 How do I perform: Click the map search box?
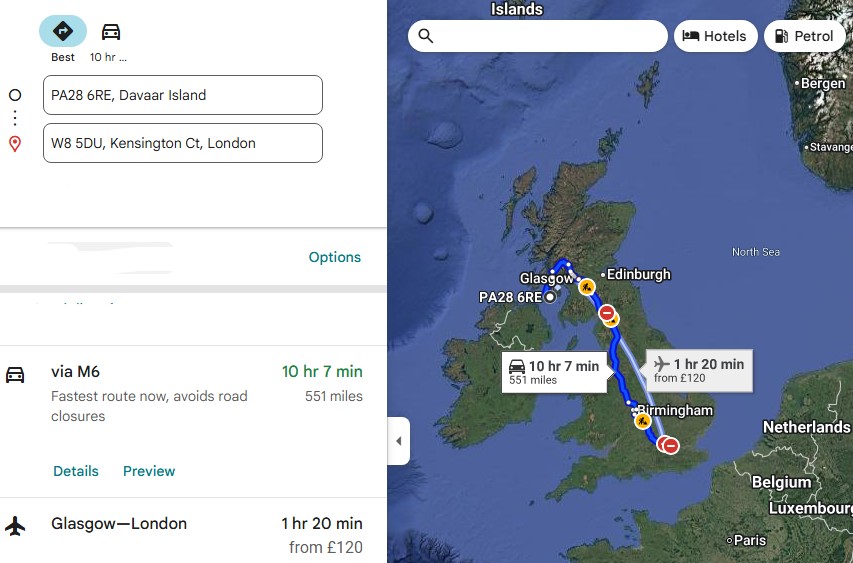pyautogui.click(x=550, y=36)
